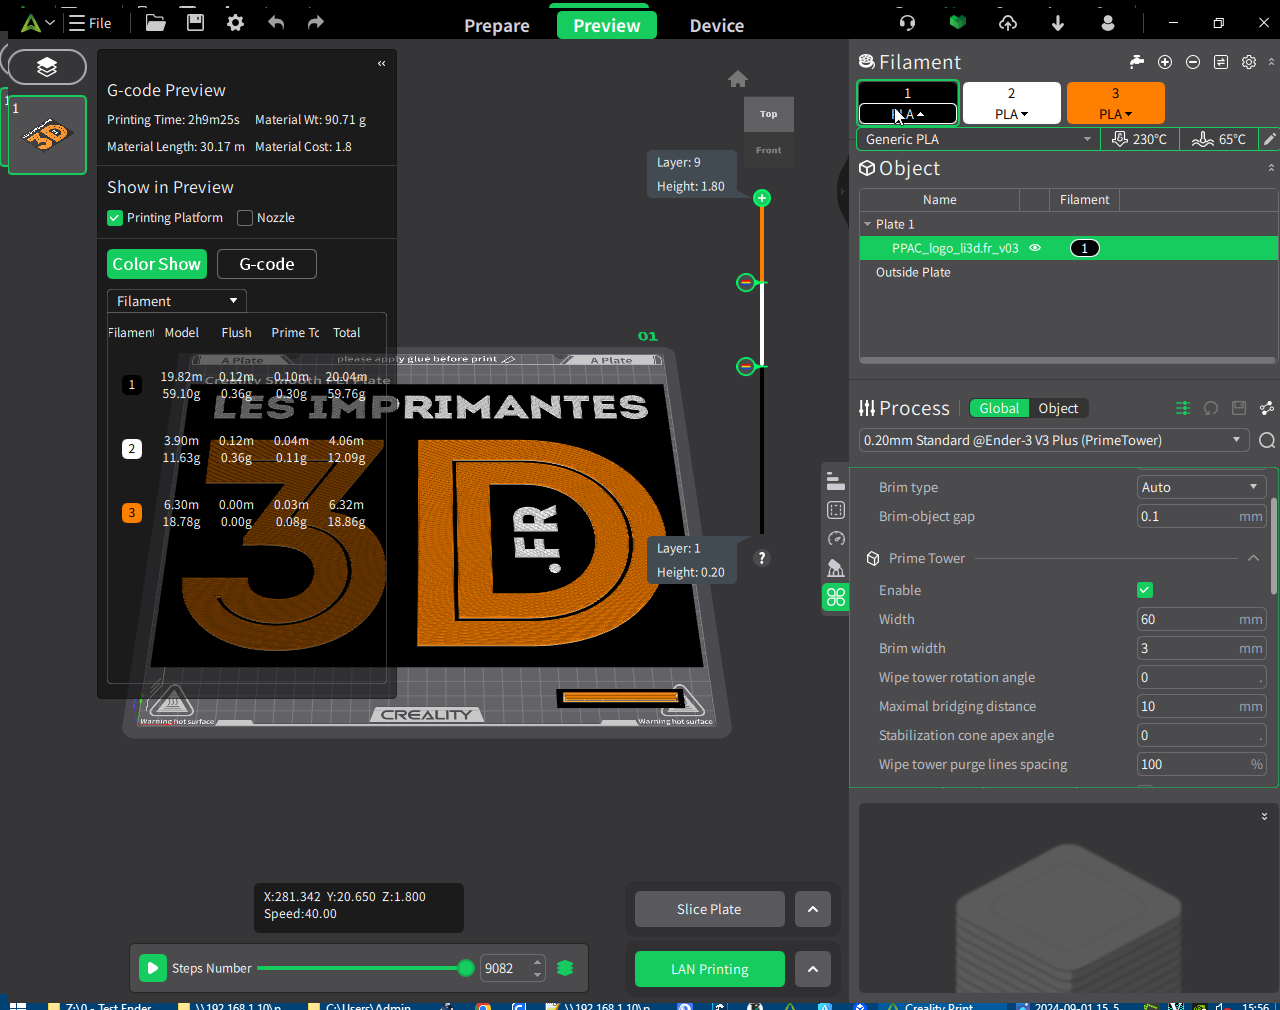This screenshot has height=1010, width=1280.
Task: Collapse the Prime Tower section
Action: click(1253, 558)
